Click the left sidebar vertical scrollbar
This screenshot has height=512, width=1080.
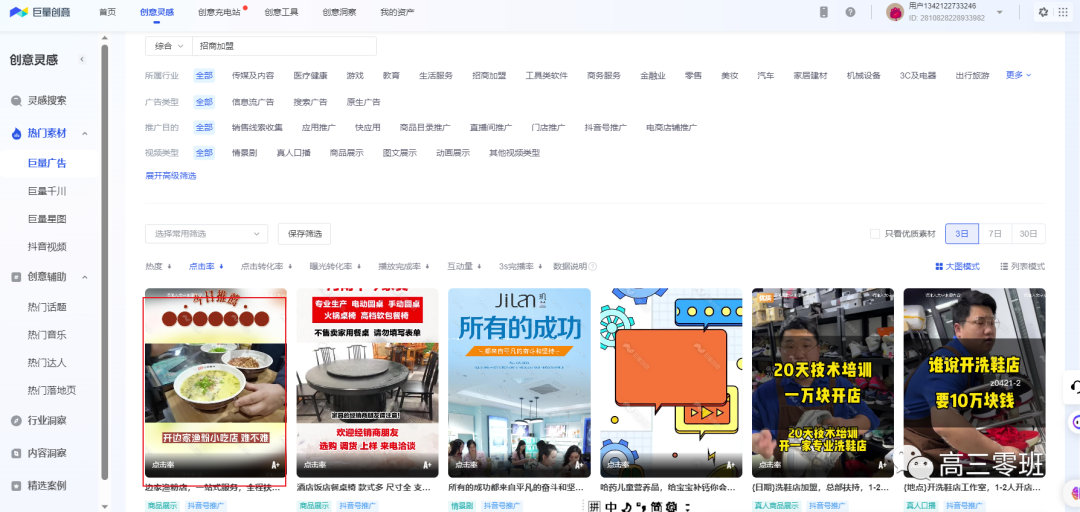[105, 262]
